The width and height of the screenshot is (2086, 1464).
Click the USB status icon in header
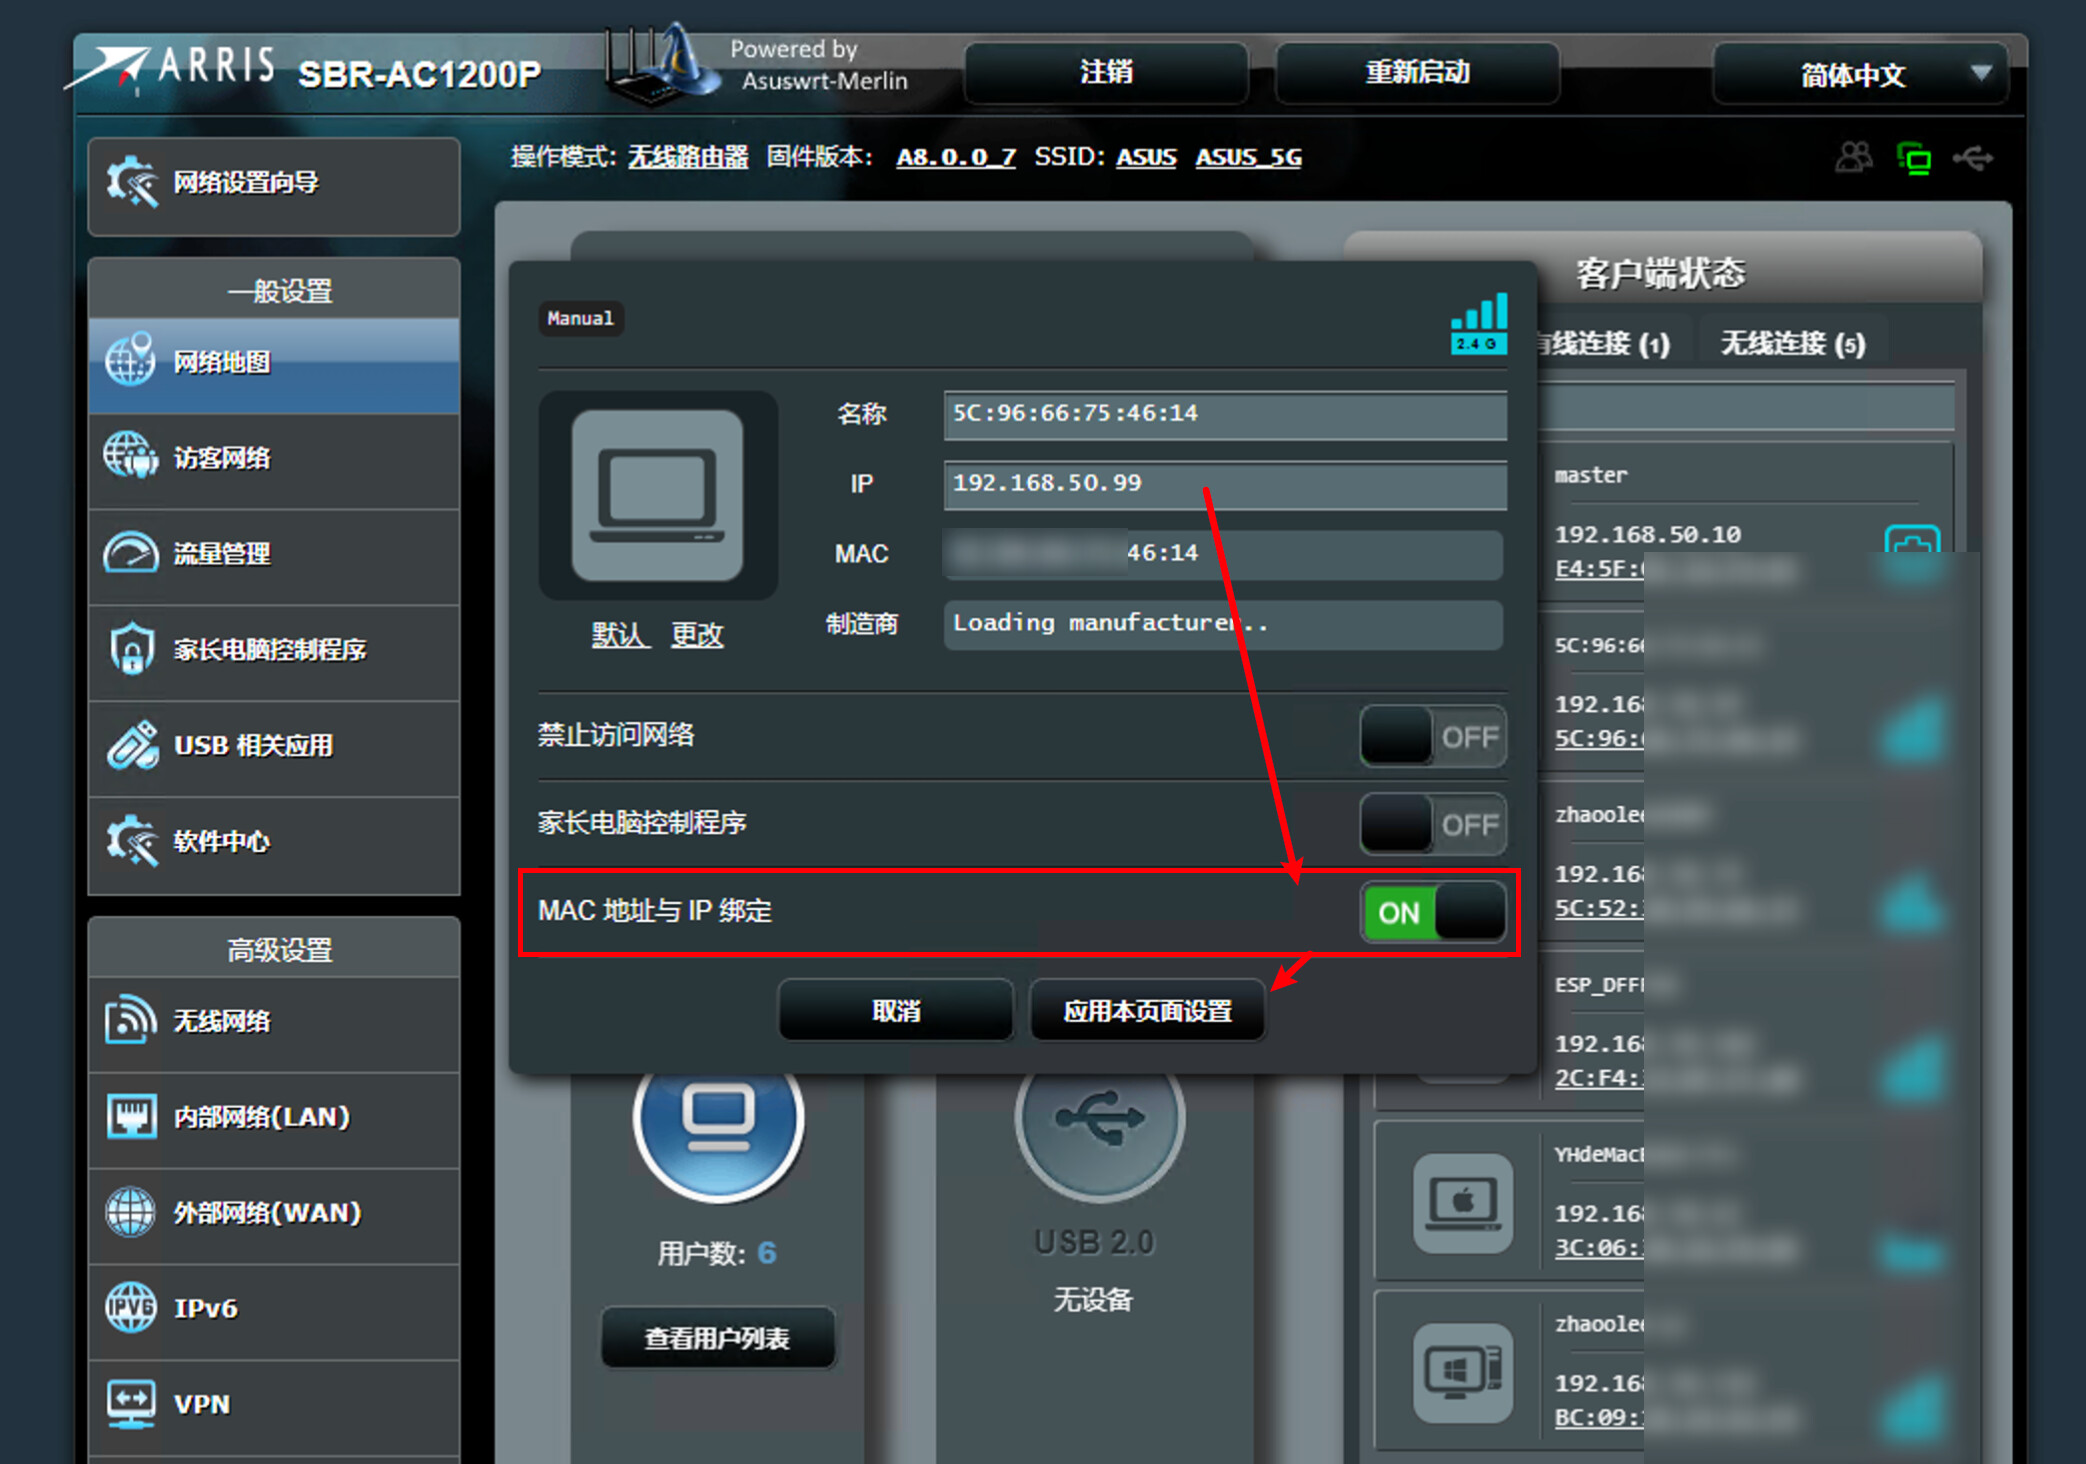1973,158
